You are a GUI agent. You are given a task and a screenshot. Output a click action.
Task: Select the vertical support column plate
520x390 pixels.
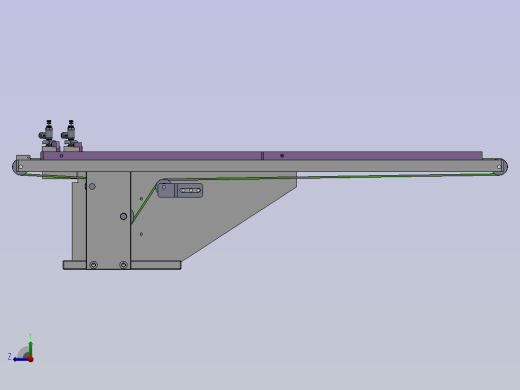click(x=108, y=220)
